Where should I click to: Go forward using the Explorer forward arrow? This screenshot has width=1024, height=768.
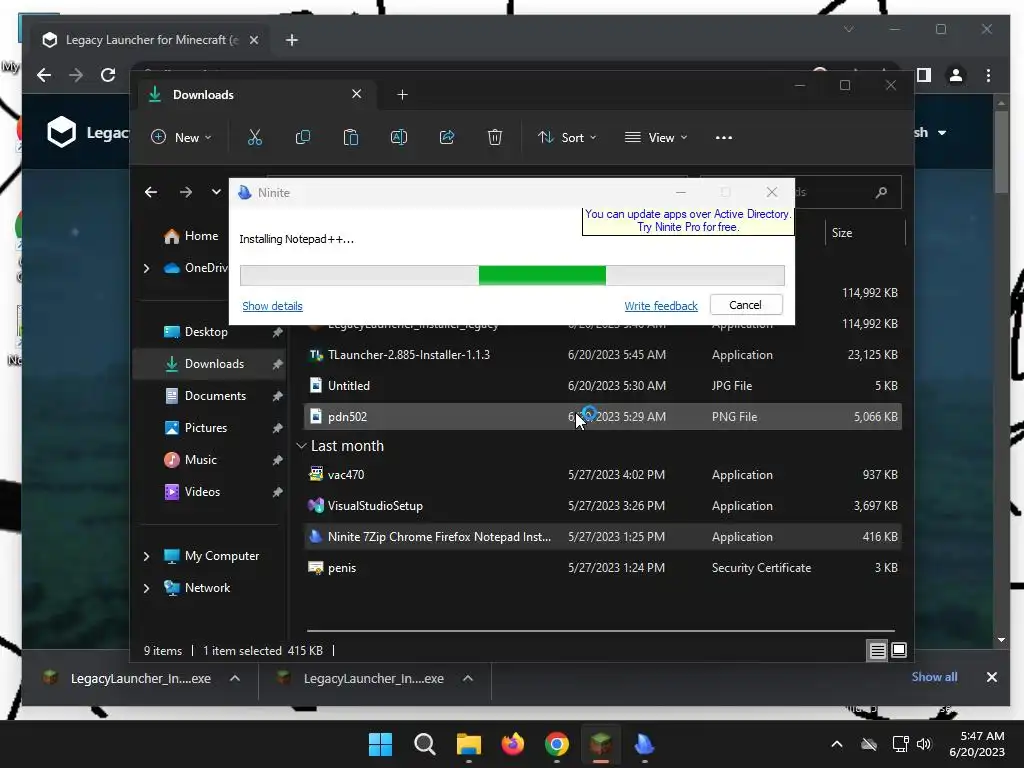pyautogui.click(x=186, y=192)
